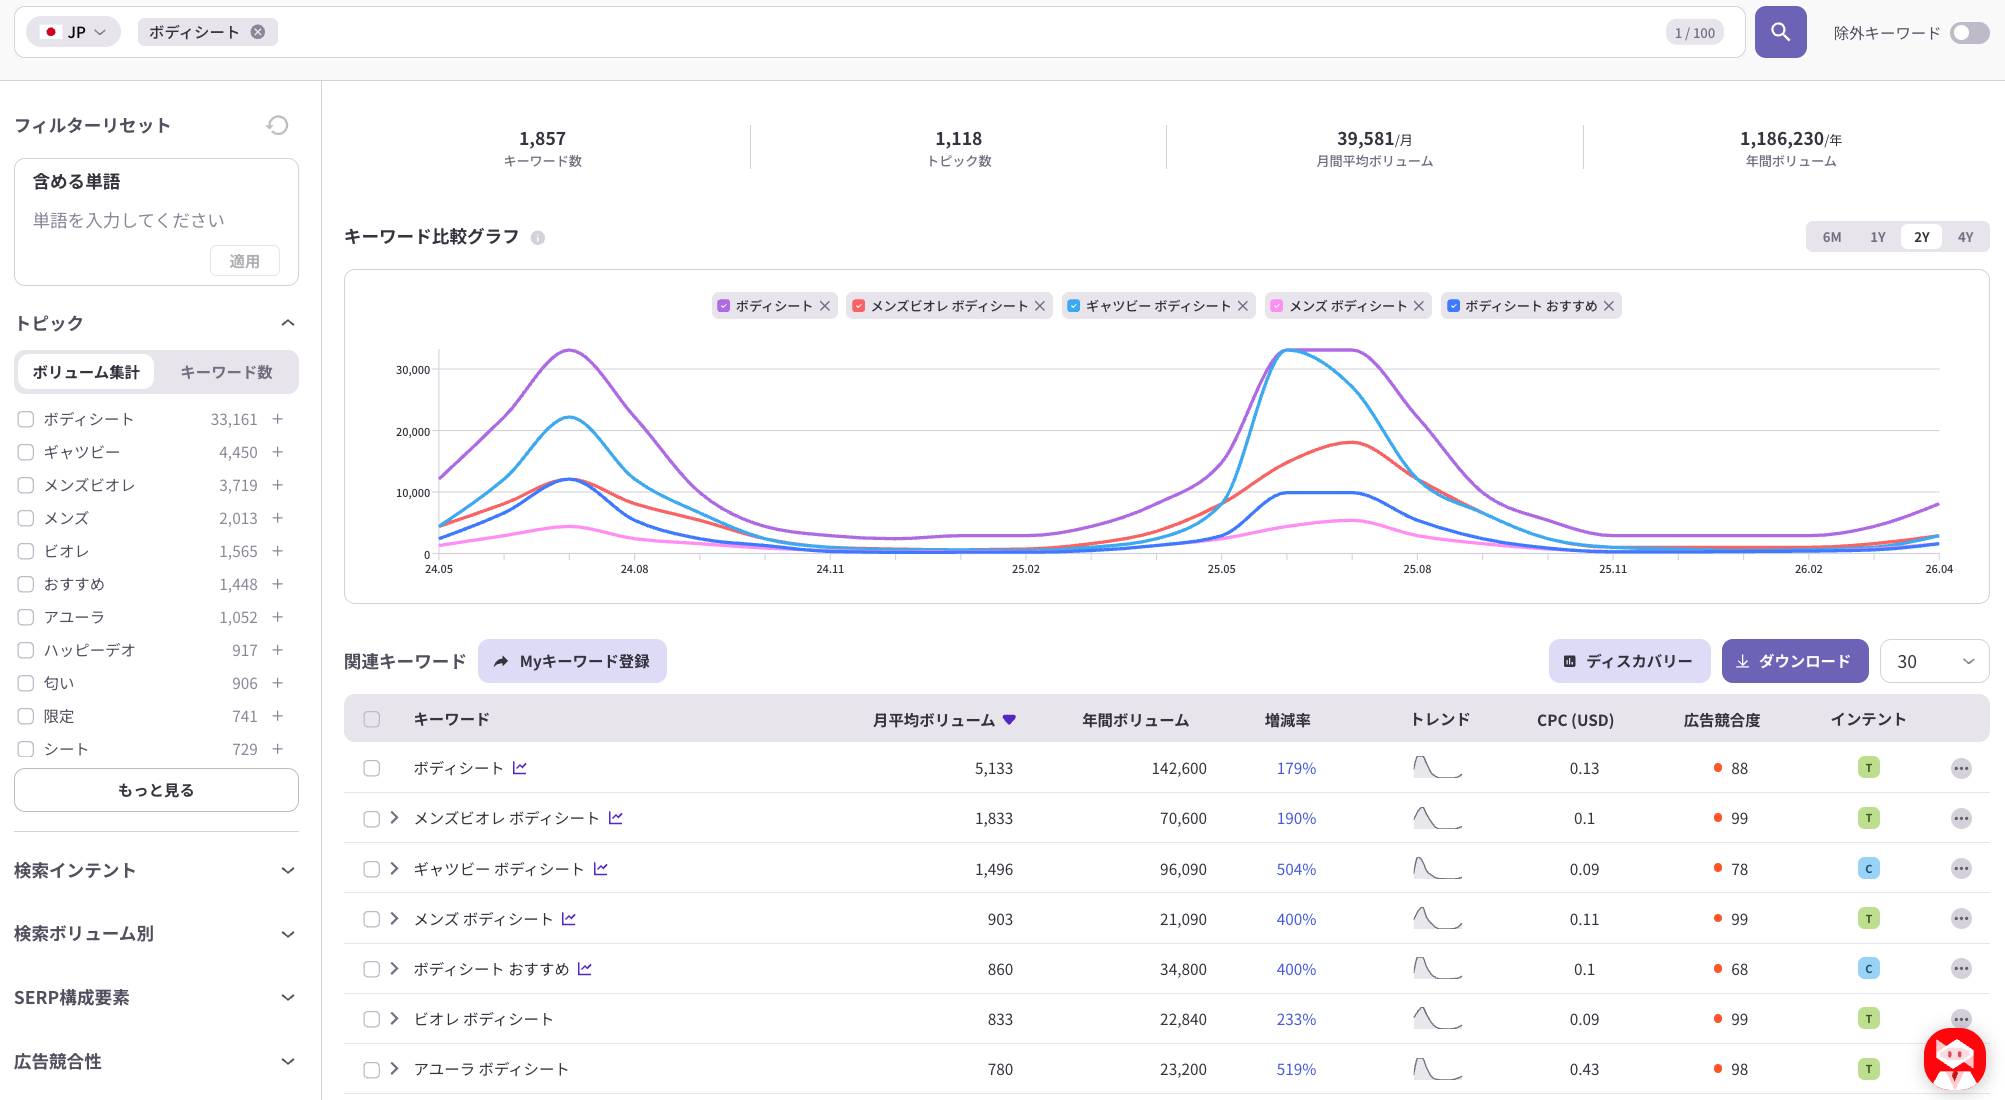The image size is (2005, 1100).
Task: Select the 4Y time range
Action: [1966, 237]
